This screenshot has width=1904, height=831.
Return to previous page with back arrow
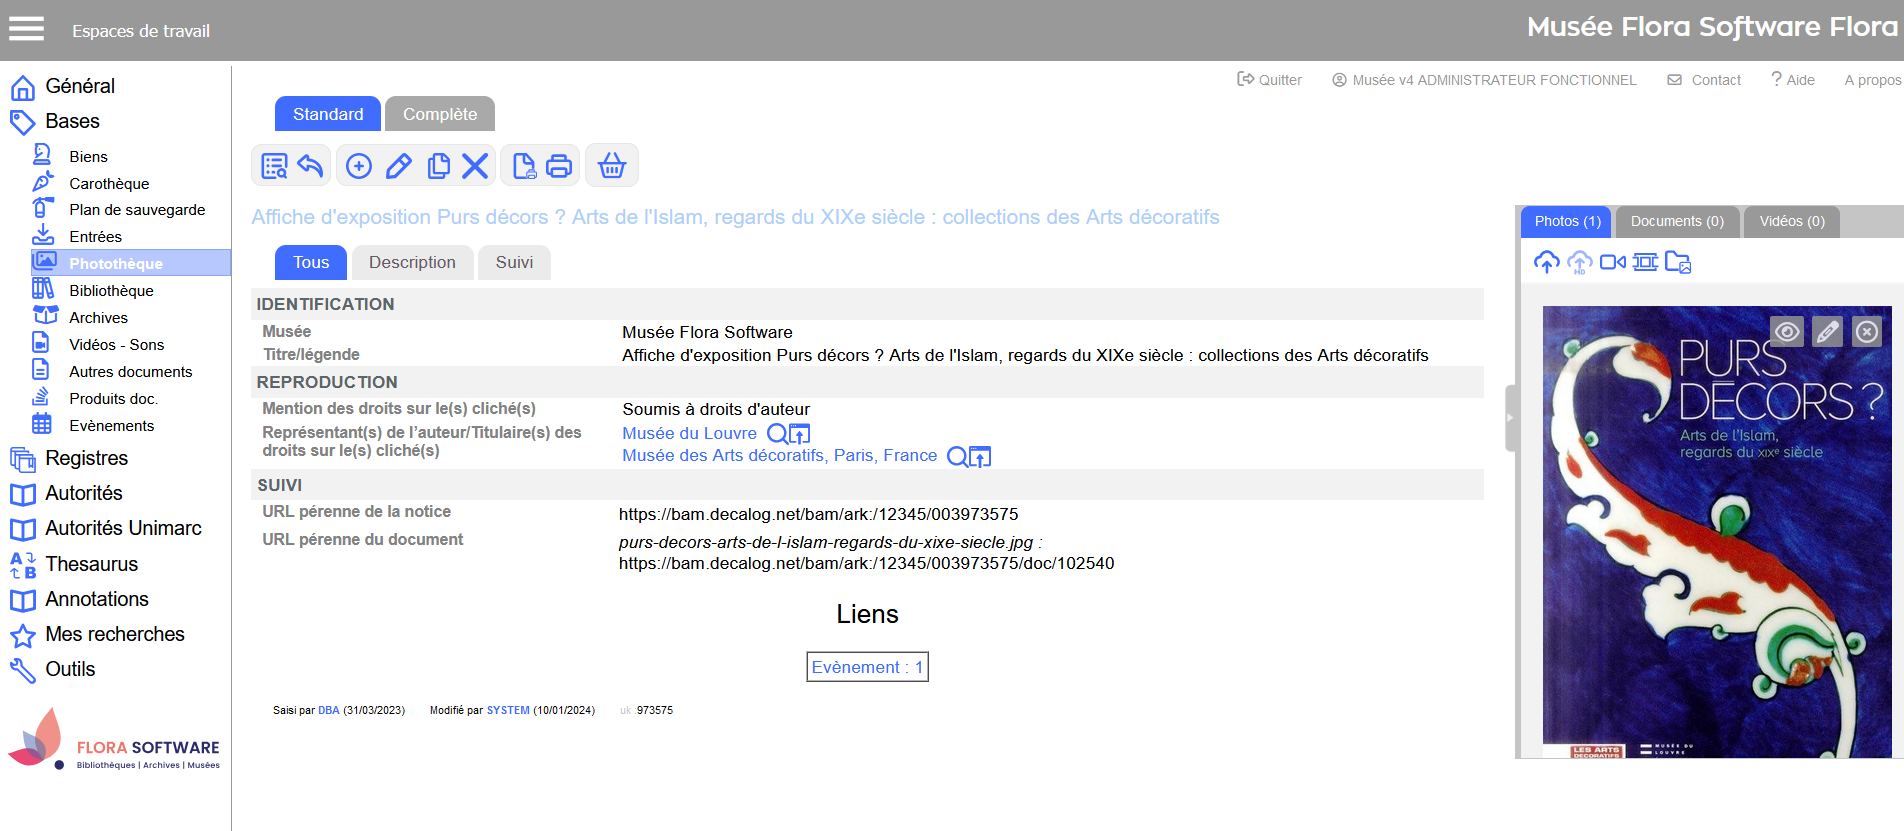click(x=311, y=166)
